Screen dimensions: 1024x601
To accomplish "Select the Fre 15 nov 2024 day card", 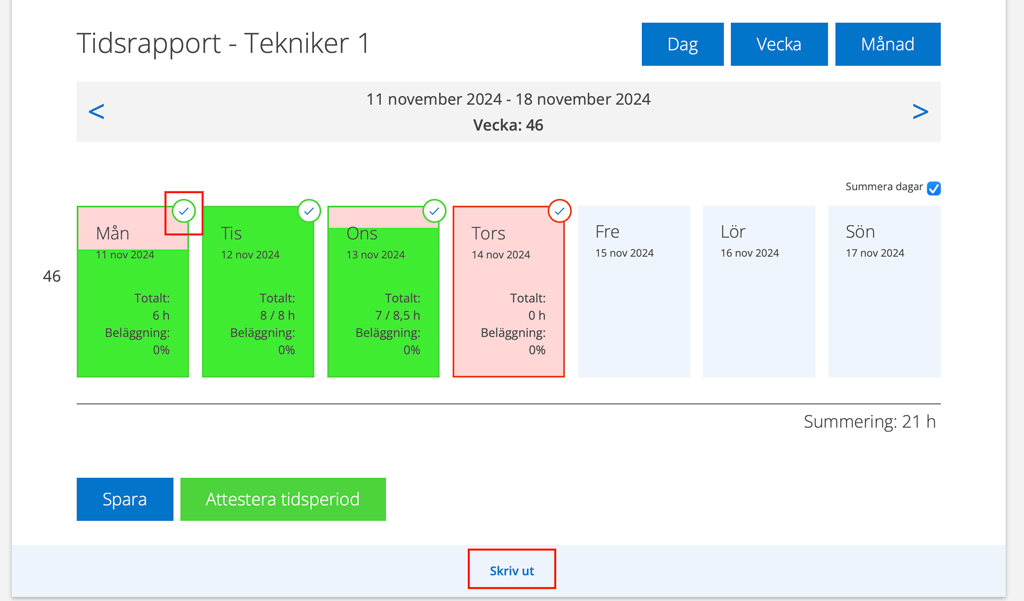I will pos(634,292).
